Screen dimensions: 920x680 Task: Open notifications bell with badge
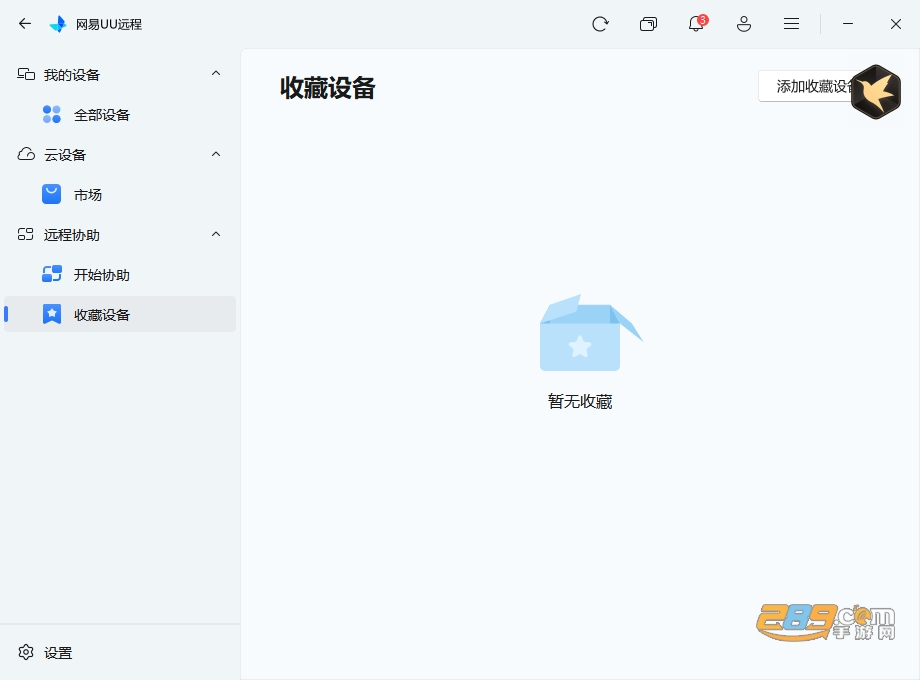pos(696,23)
